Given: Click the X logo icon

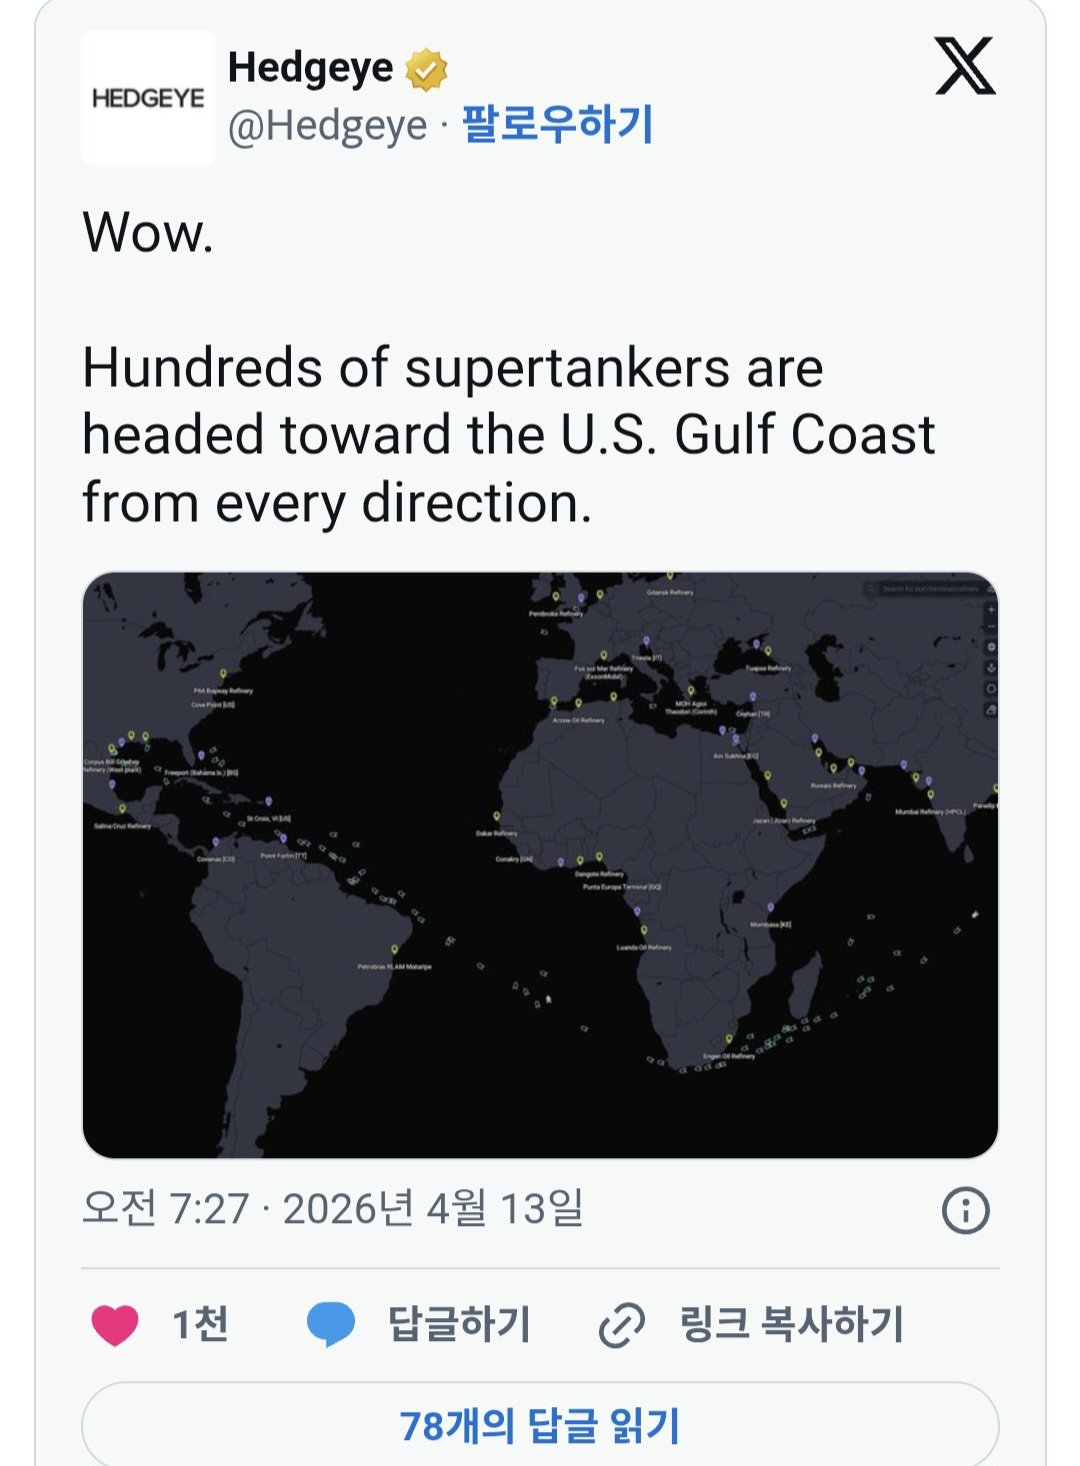Looking at the screenshot, I should [x=965, y=67].
